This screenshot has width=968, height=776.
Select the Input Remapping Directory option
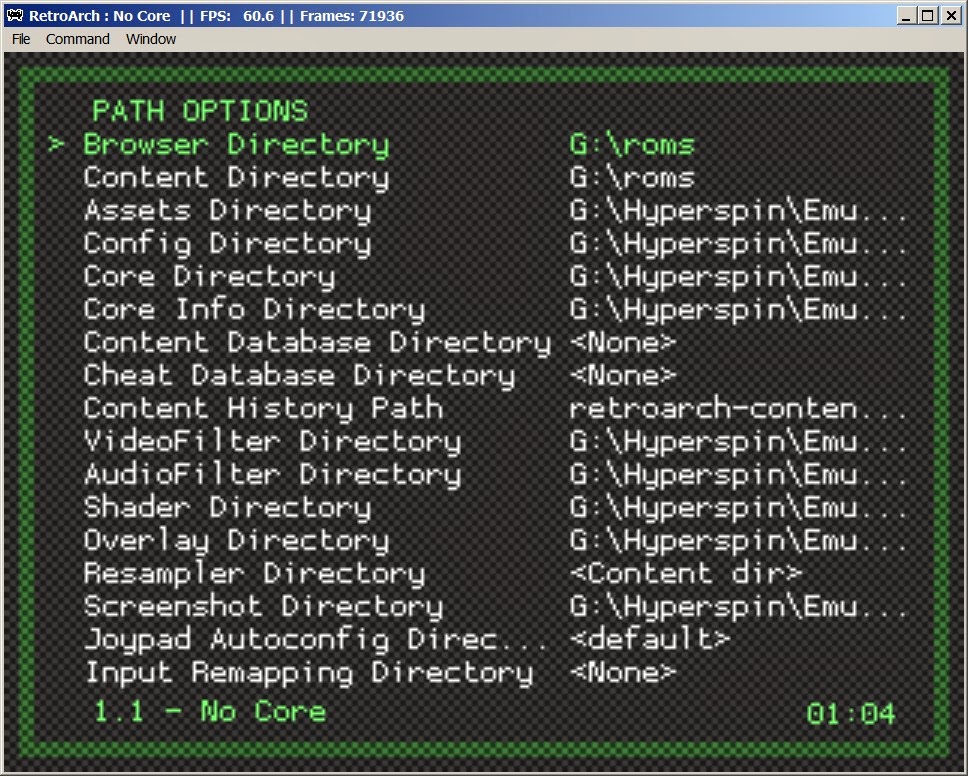309,672
